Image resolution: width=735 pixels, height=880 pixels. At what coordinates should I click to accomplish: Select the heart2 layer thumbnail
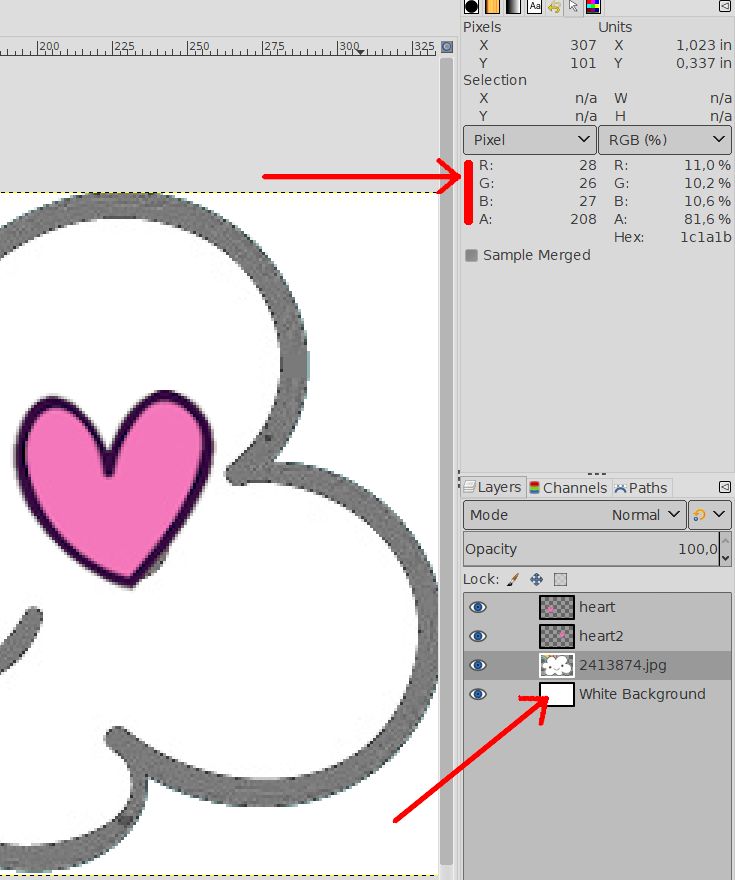[557, 636]
